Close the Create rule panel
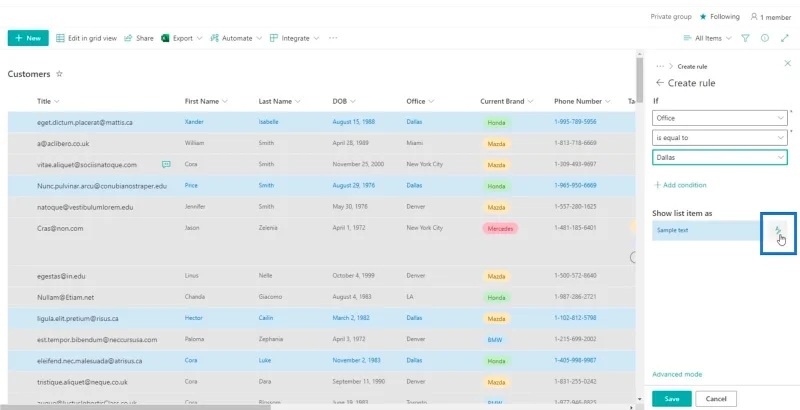The image size is (800, 410). pyautogui.click(x=788, y=63)
